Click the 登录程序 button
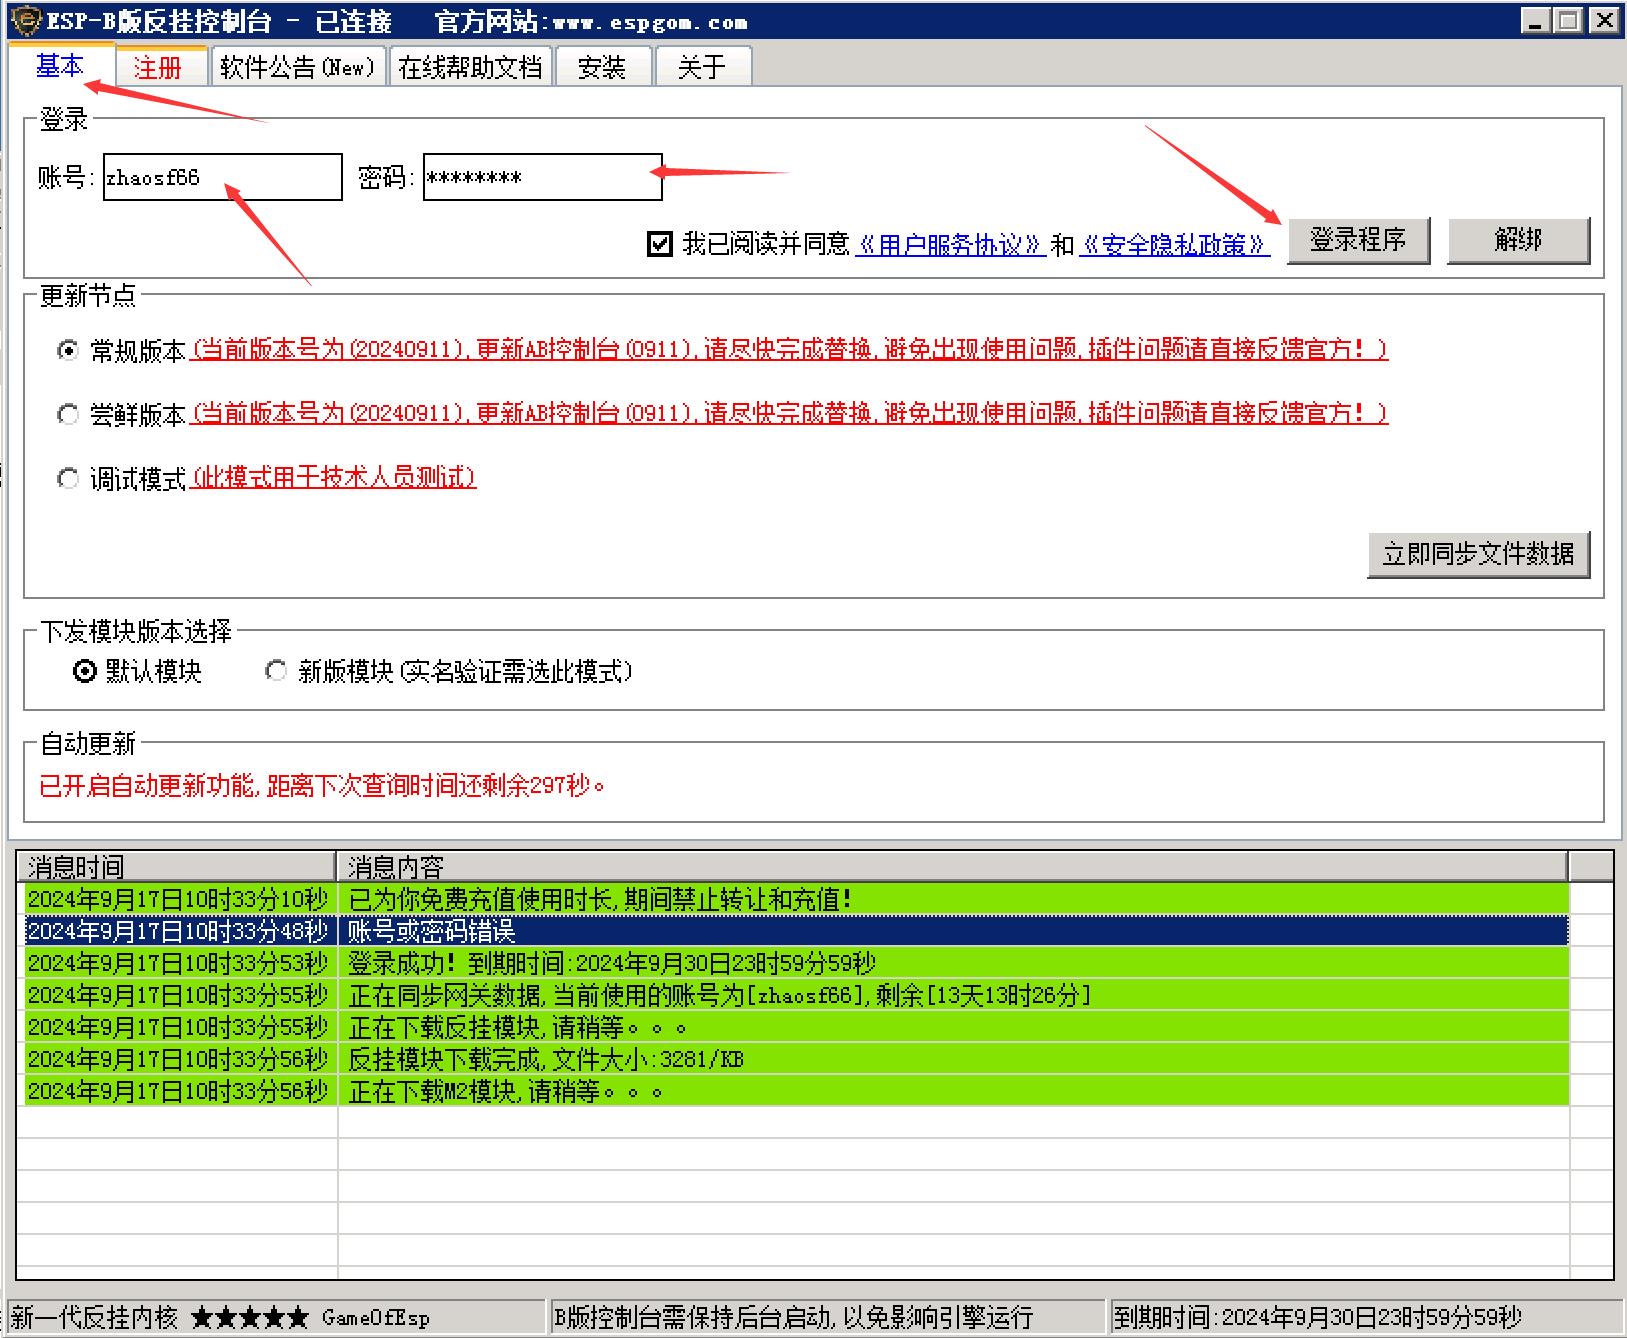The image size is (1627, 1338). click(1358, 240)
